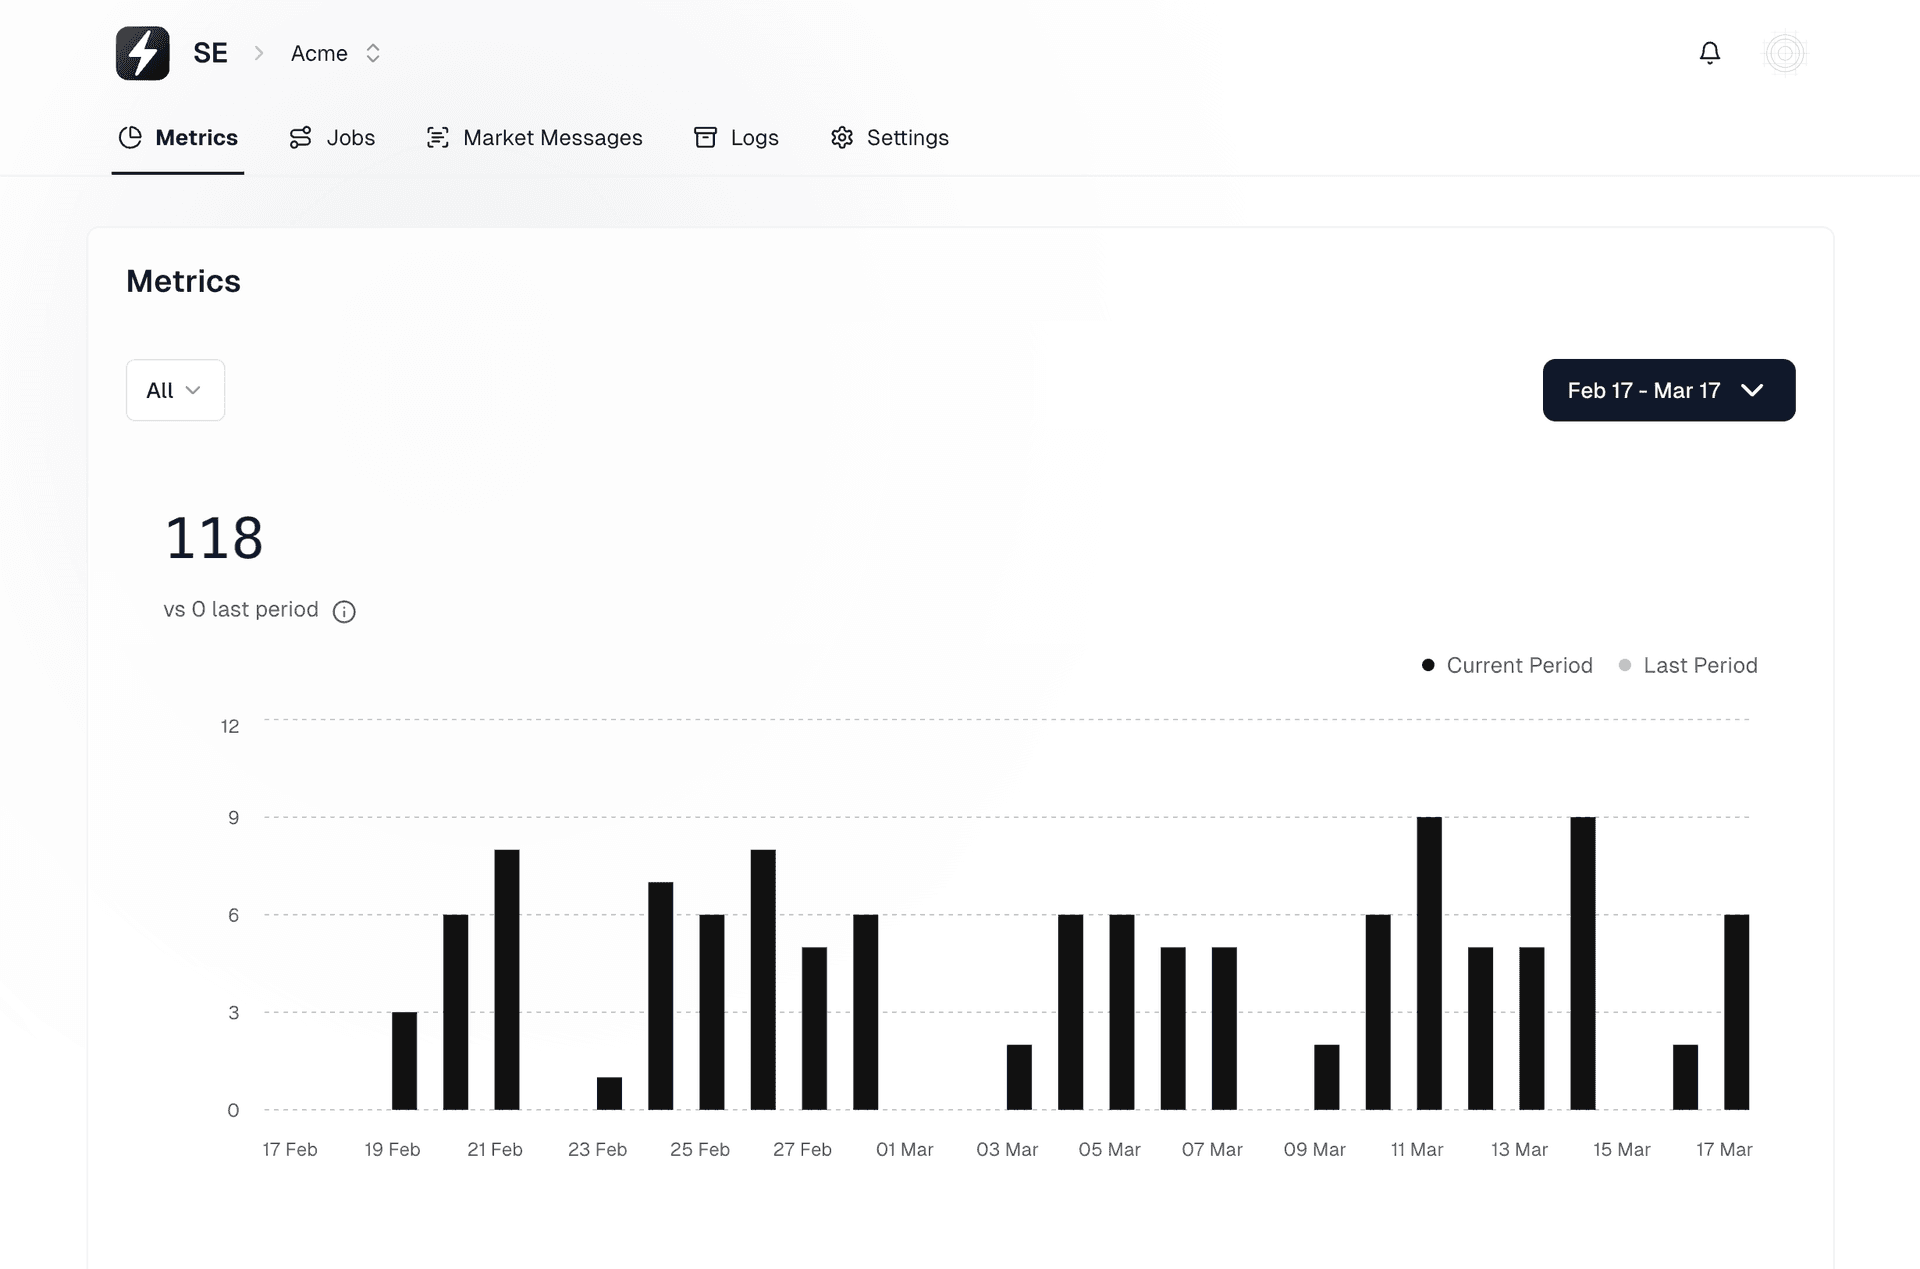Click the Logs archive icon
Viewport: 1920px width, 1269px height.
705,137
